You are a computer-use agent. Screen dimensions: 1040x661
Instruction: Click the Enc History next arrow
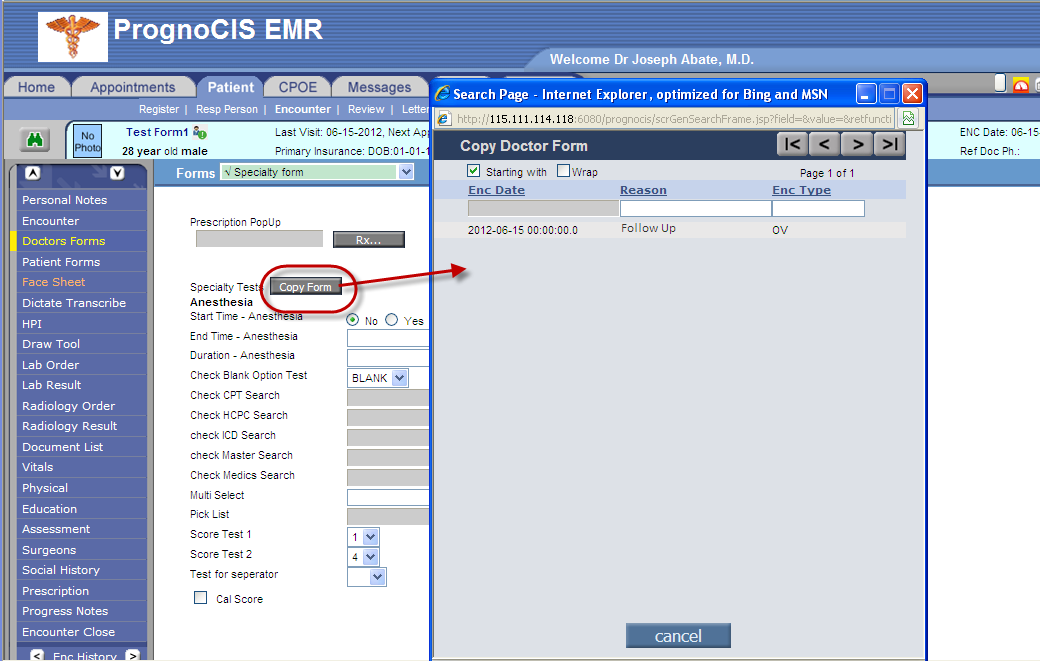coord(133,656)
